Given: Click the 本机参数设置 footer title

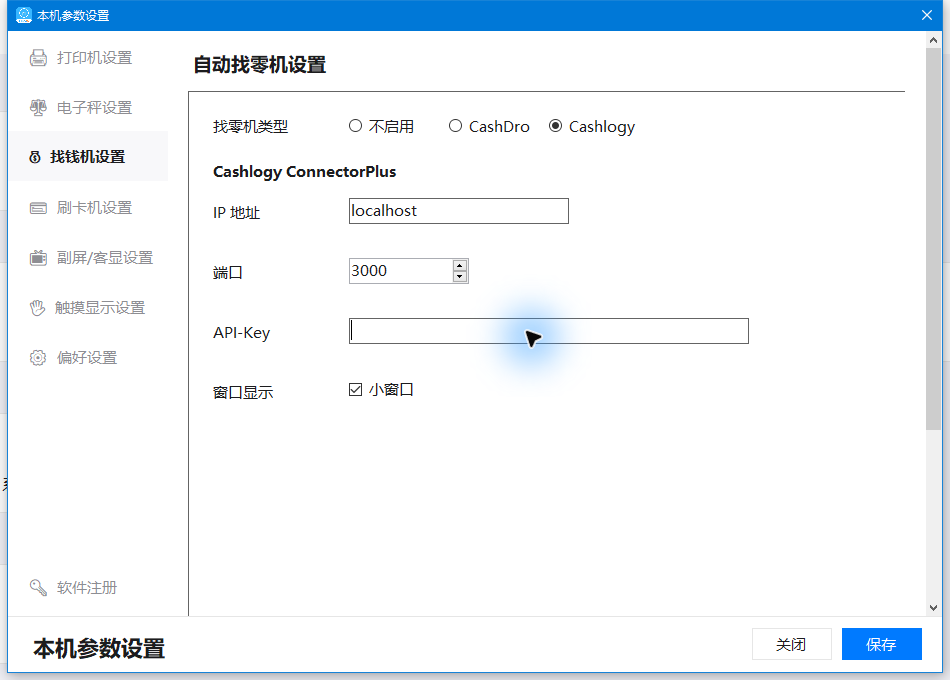Looking at the screenshot, I should pyautogui.click(x=99, y=648).
